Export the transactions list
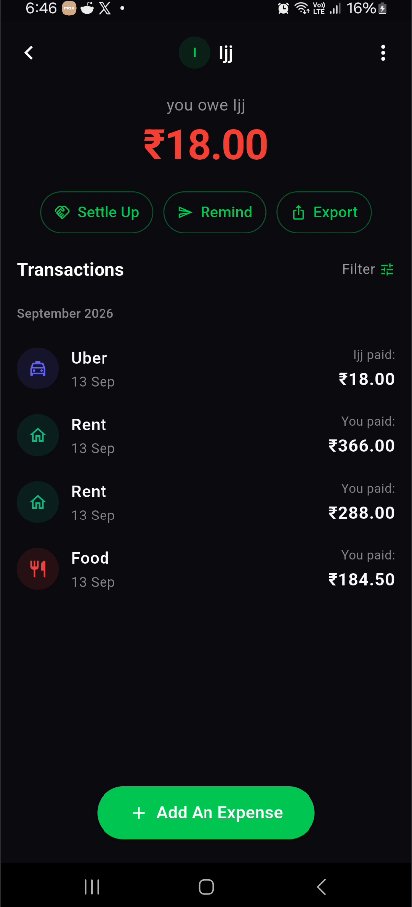 324,212
